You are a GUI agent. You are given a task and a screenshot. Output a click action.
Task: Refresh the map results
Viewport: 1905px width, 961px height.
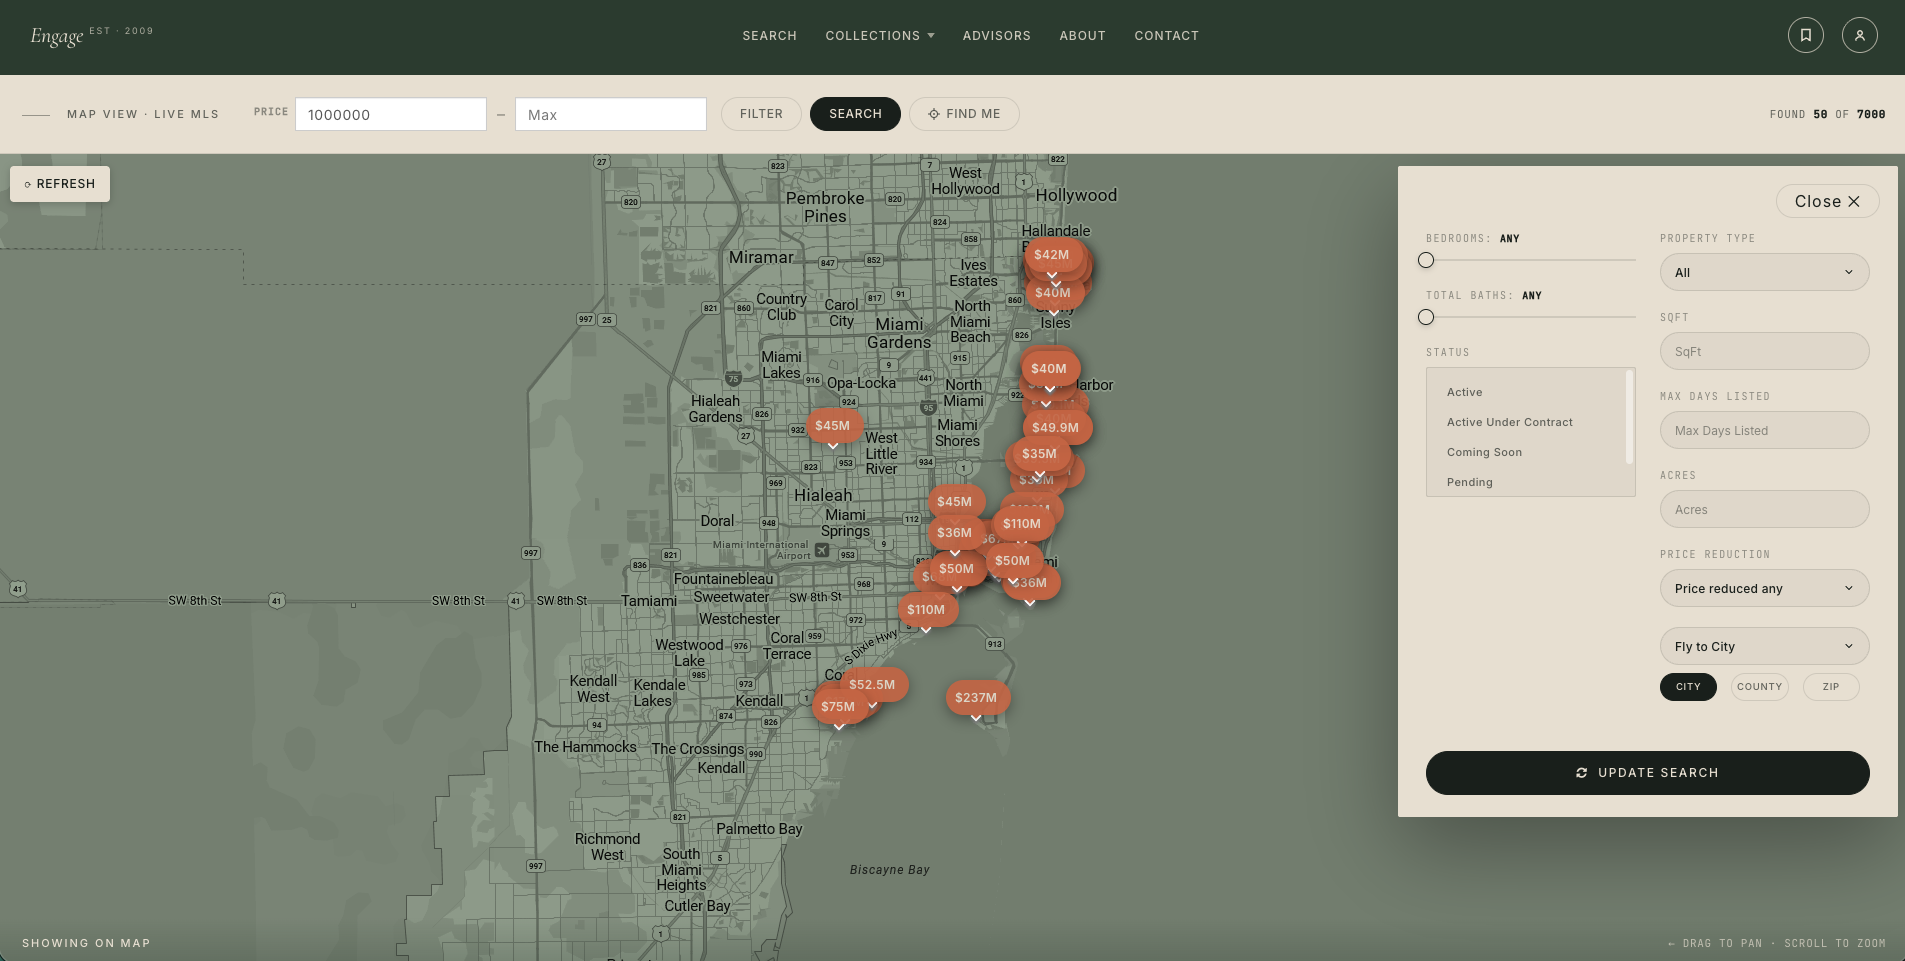click(60, 184)
